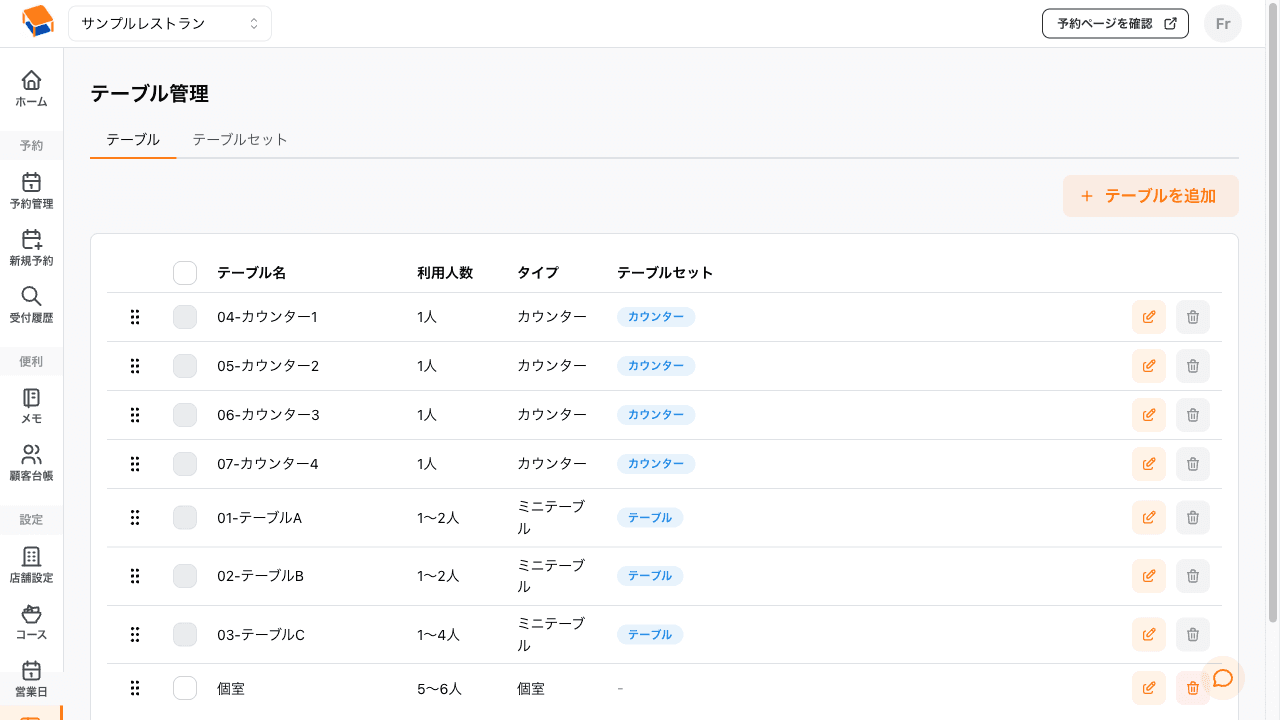Click the カウンター badge on 05-カウンター2

click(x=655, y=366)
